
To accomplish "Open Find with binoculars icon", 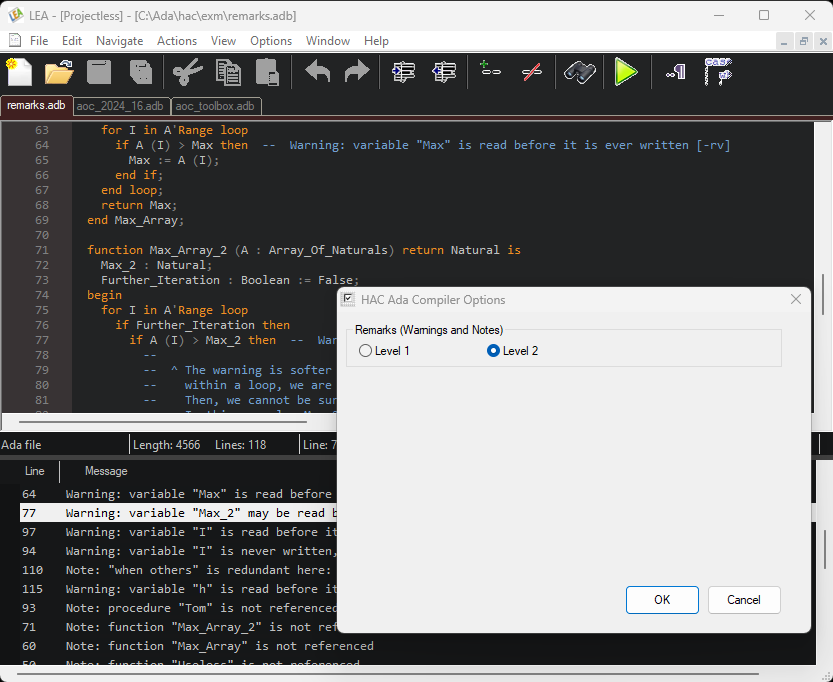I will (579, 72).
